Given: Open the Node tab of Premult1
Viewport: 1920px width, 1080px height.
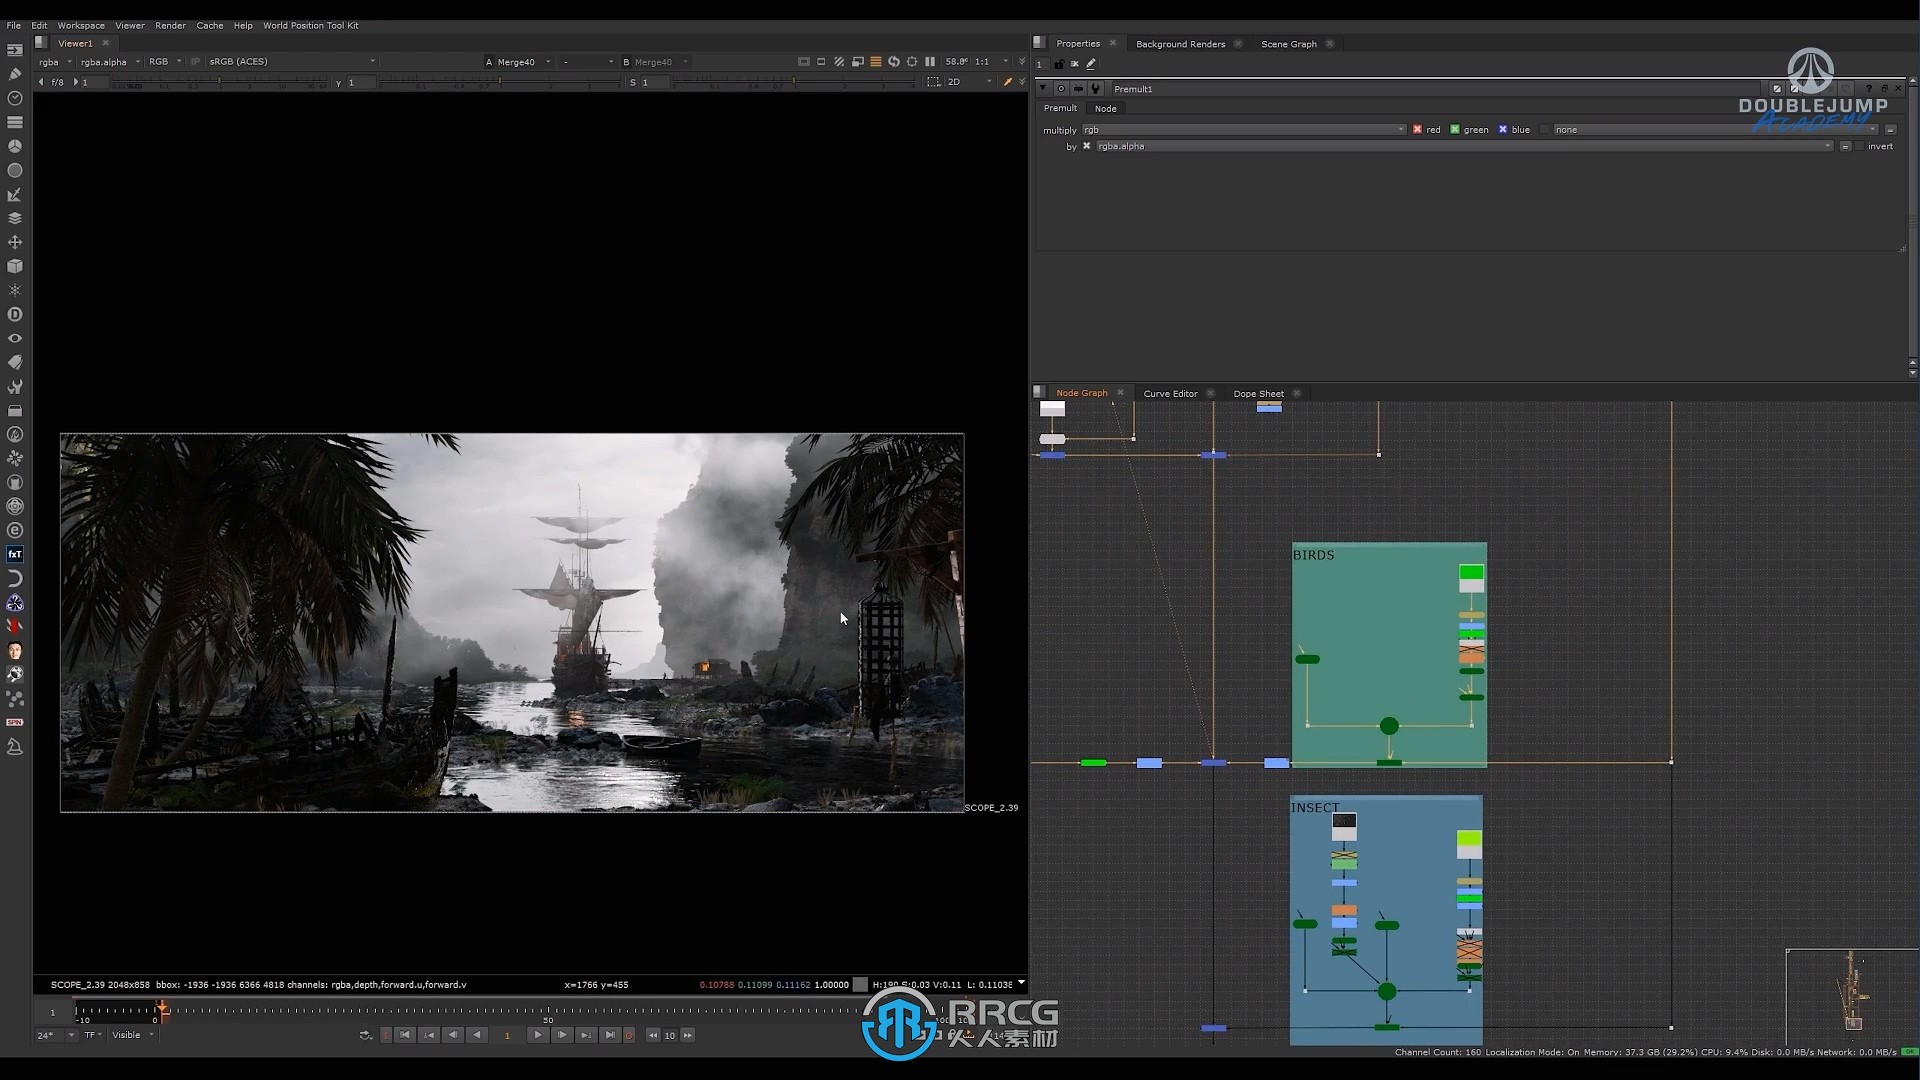Looking at the screenshot, I should coord(1105,108).
